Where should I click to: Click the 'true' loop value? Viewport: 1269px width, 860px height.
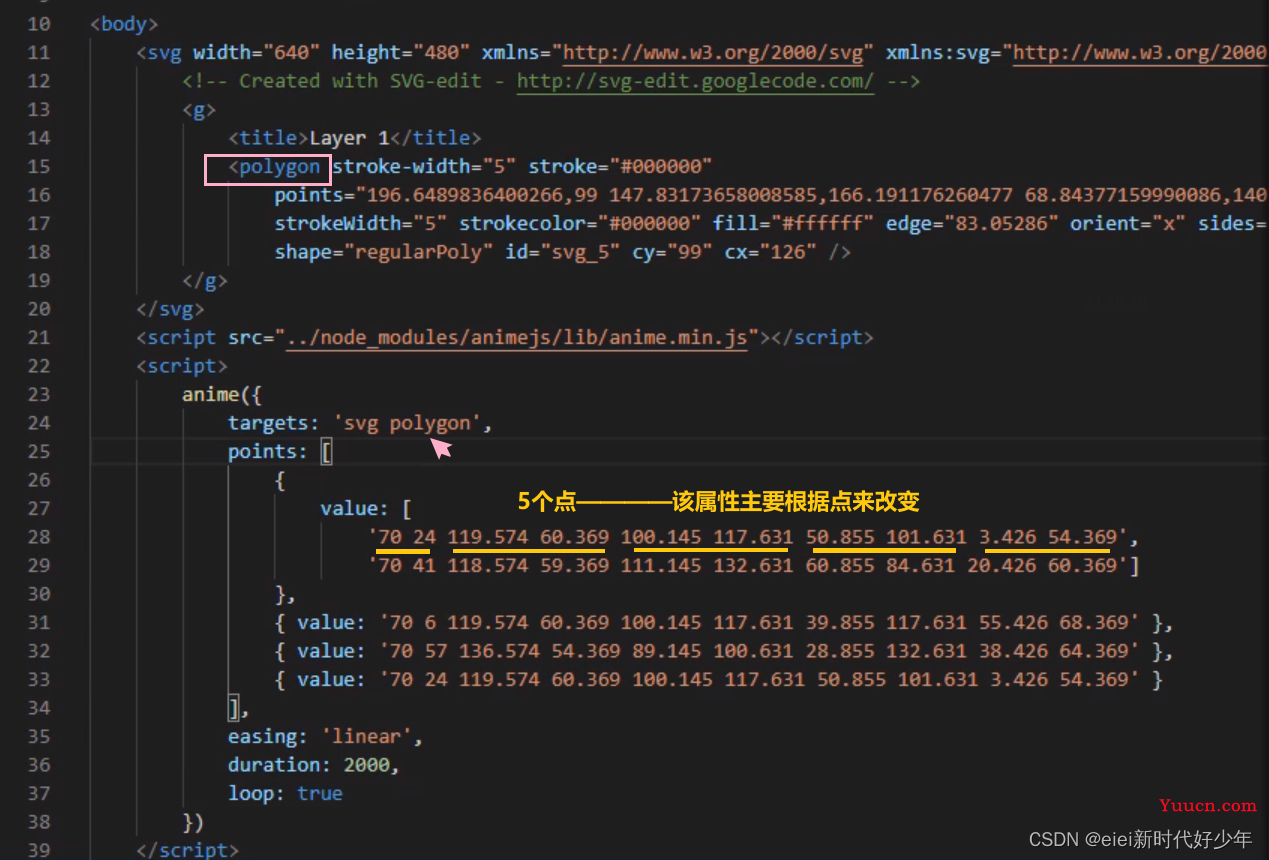(x=320, y=794)
